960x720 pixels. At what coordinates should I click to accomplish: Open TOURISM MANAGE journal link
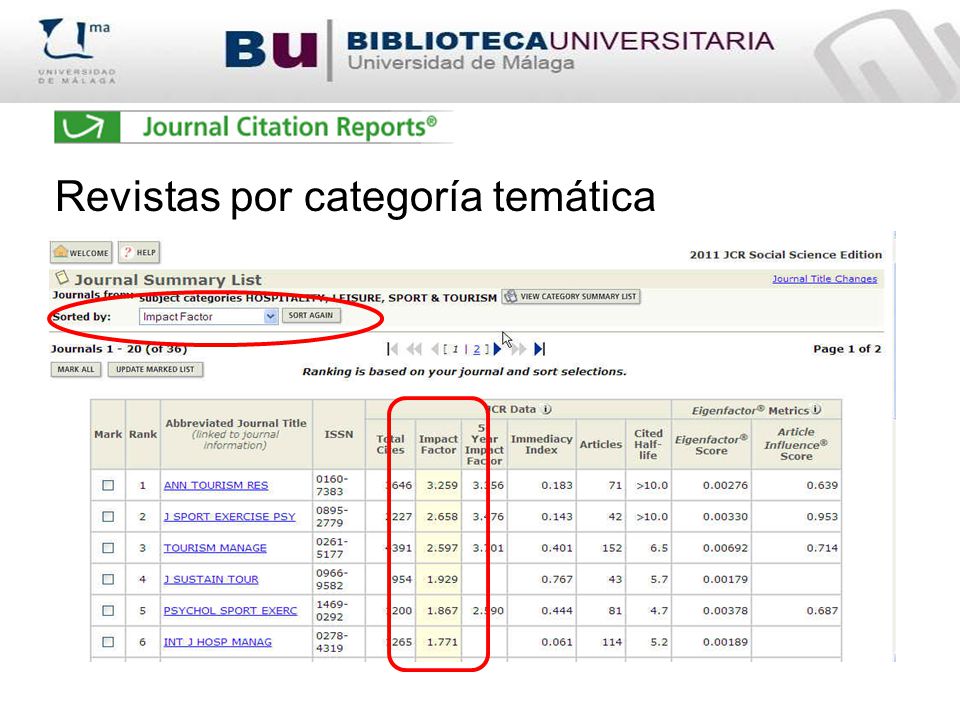215,547
